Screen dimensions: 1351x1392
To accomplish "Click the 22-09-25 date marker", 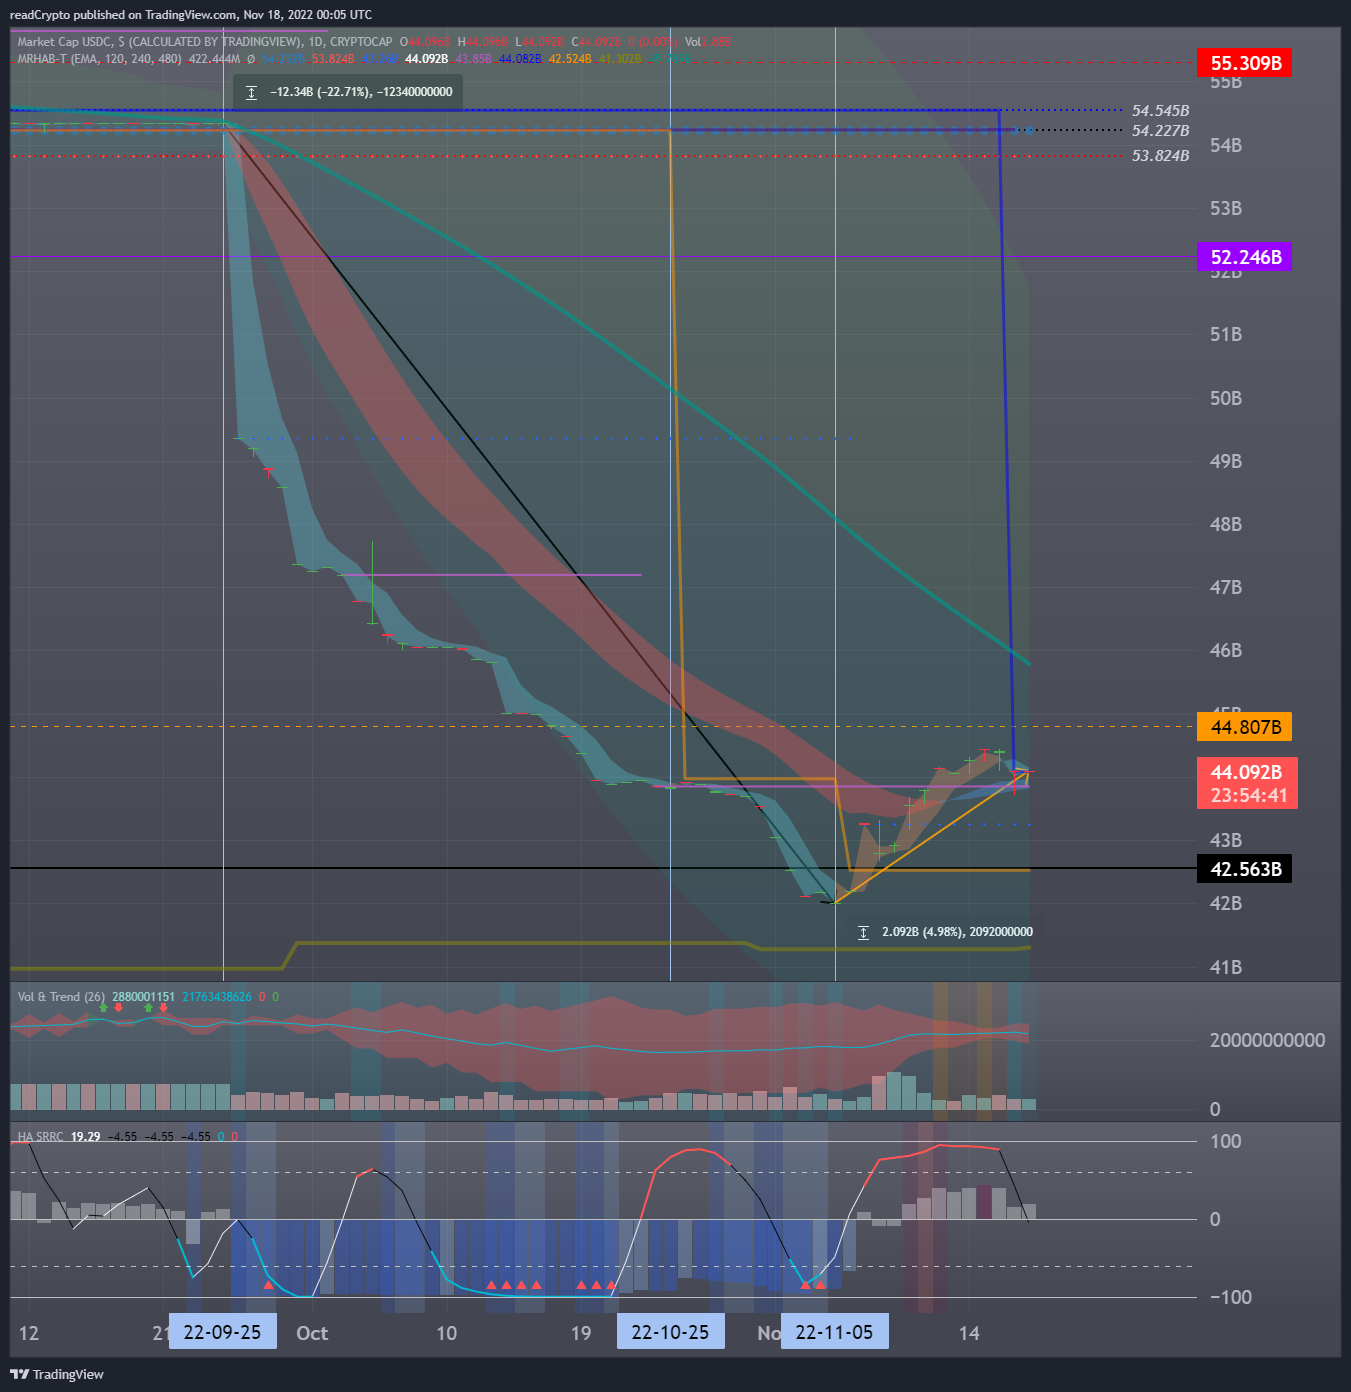I will click(223, 1332).
